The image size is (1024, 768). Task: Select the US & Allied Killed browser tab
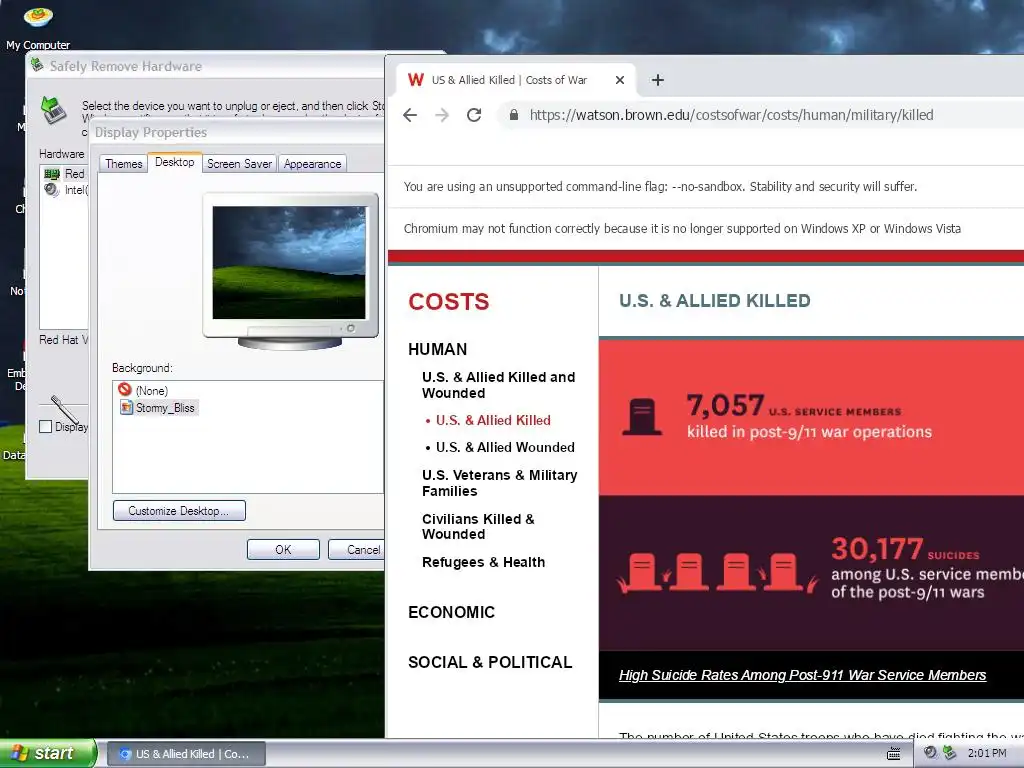click(515, 80)
